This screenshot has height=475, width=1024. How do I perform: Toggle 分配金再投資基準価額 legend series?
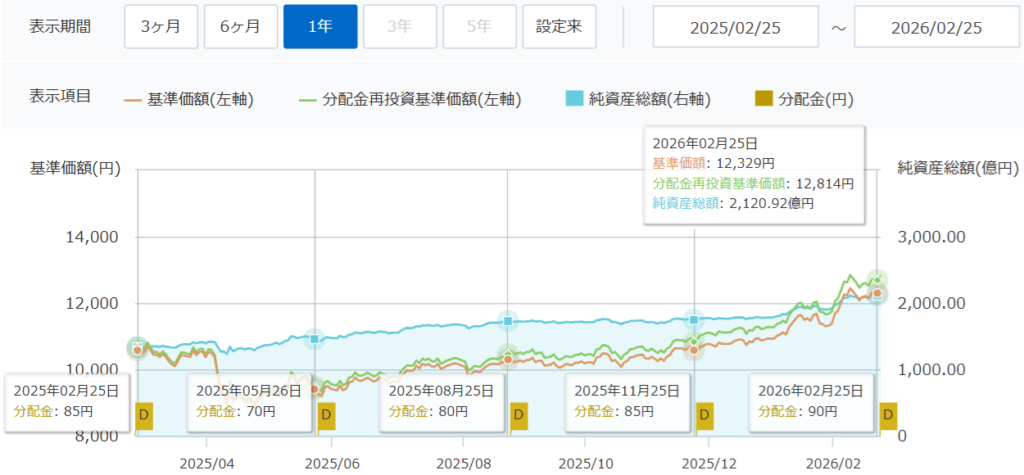410,99
